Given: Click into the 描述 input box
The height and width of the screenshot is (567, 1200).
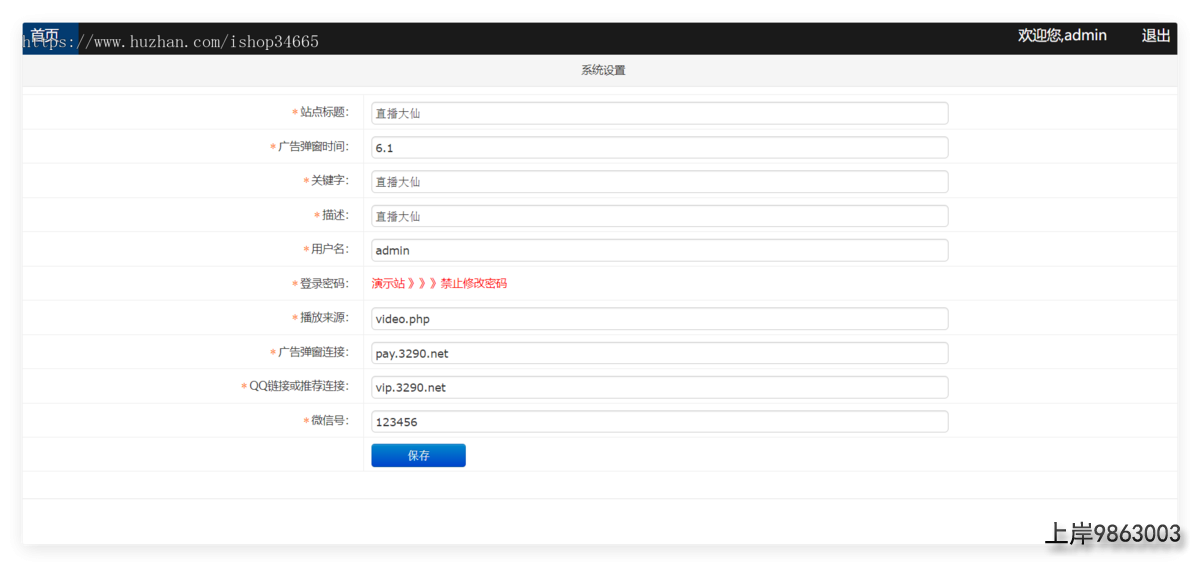Looking at the screenshot, I should [x=659, y=216].
